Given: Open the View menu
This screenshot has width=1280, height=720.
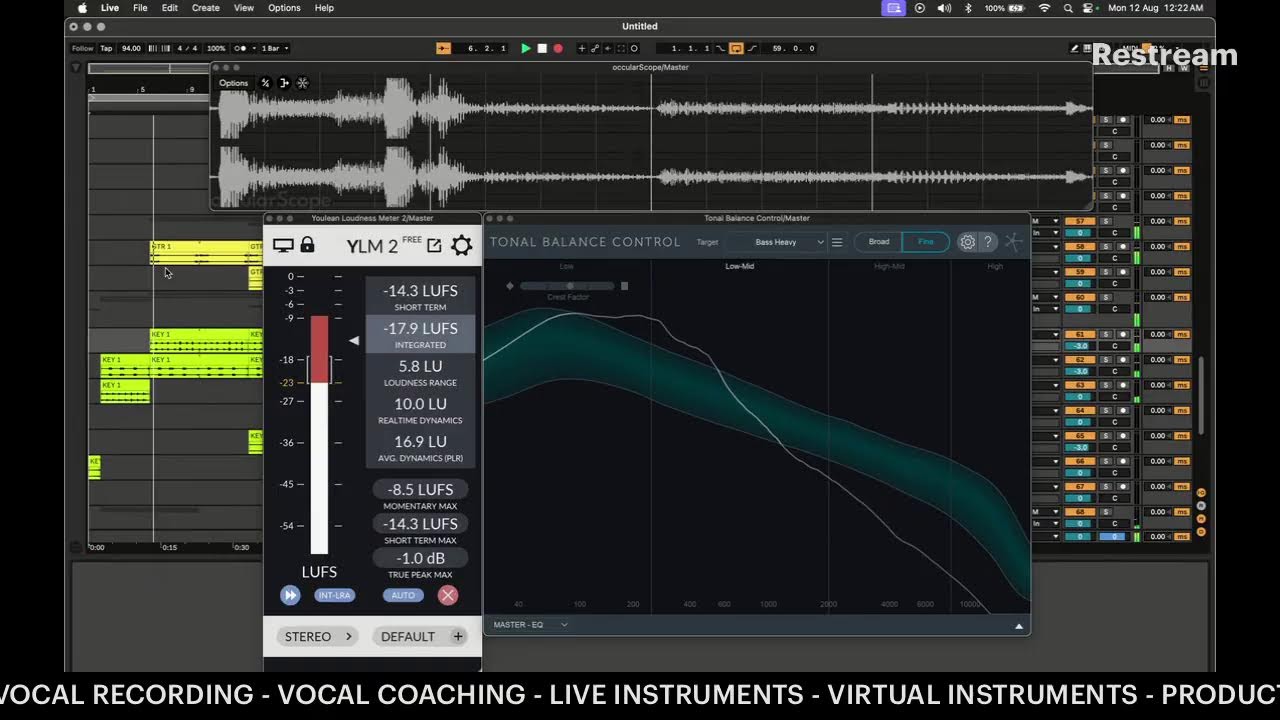Looking at the screenshot, I should pyautogui.click(x=244, y=8).
